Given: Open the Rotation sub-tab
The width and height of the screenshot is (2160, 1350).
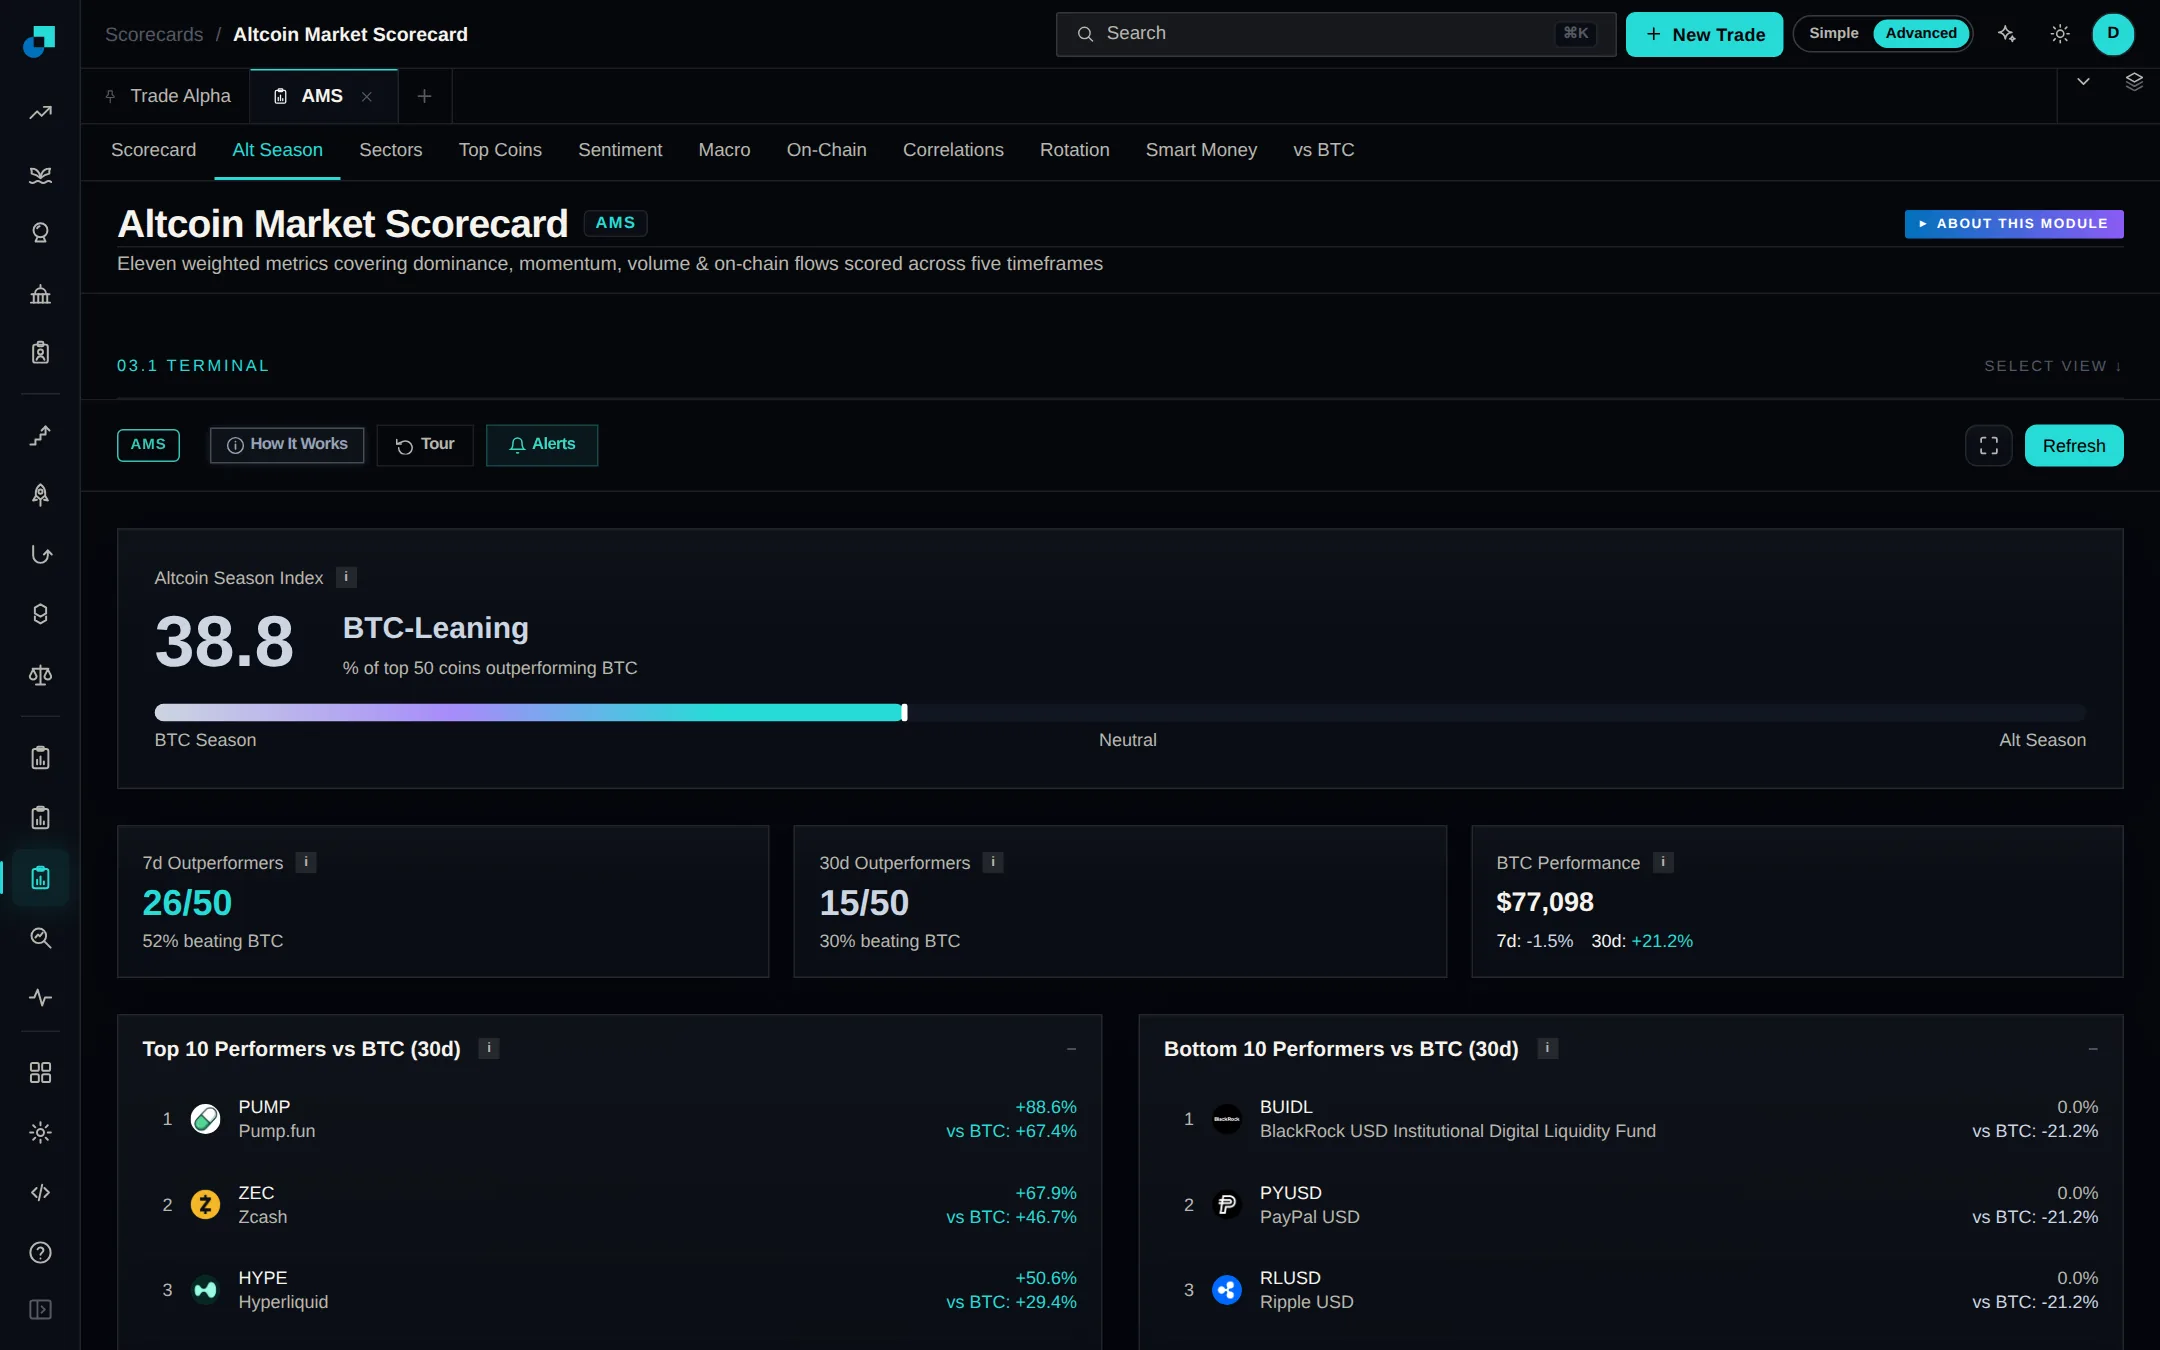Looking at the screenshot, I should 1074,150.
